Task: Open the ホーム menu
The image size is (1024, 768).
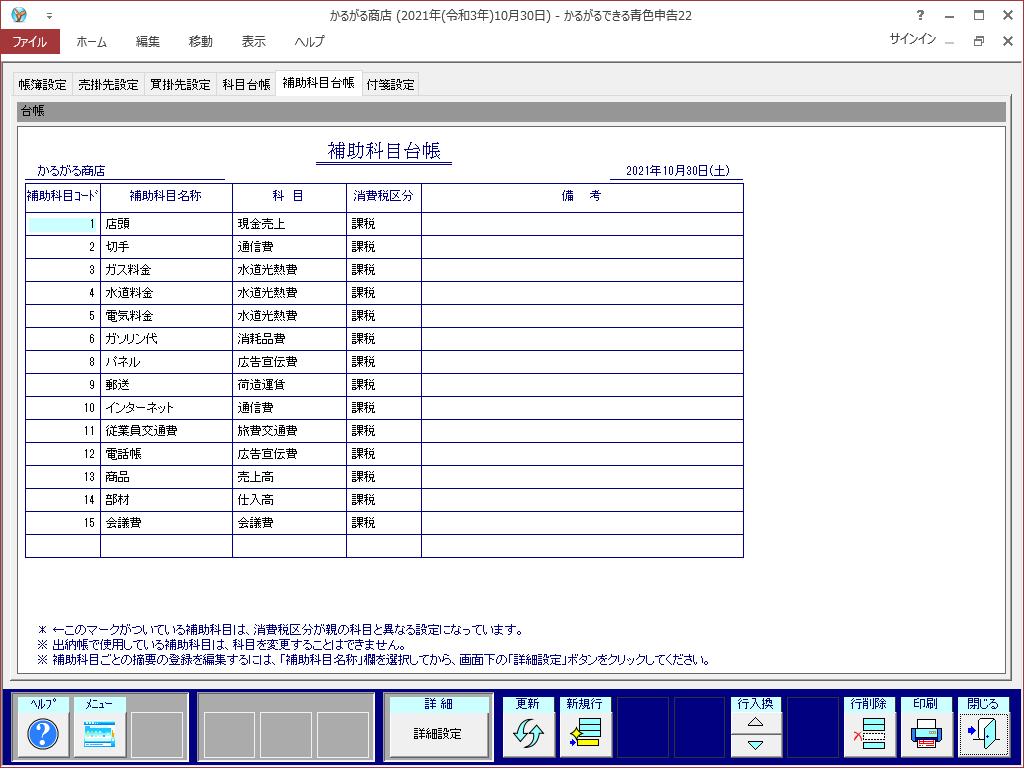Action: point(91,41)
